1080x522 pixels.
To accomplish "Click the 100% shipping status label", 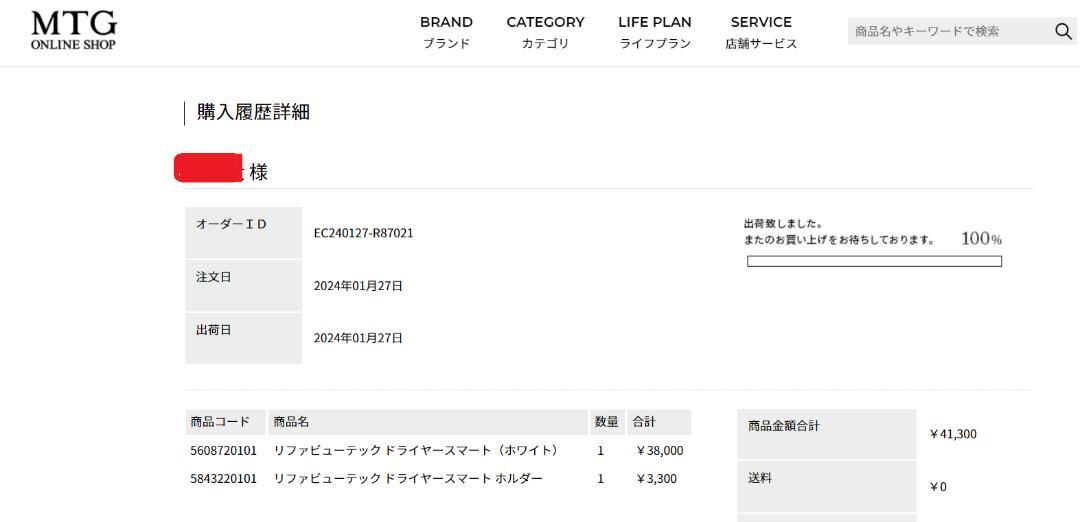I will (x=982, y=239).
